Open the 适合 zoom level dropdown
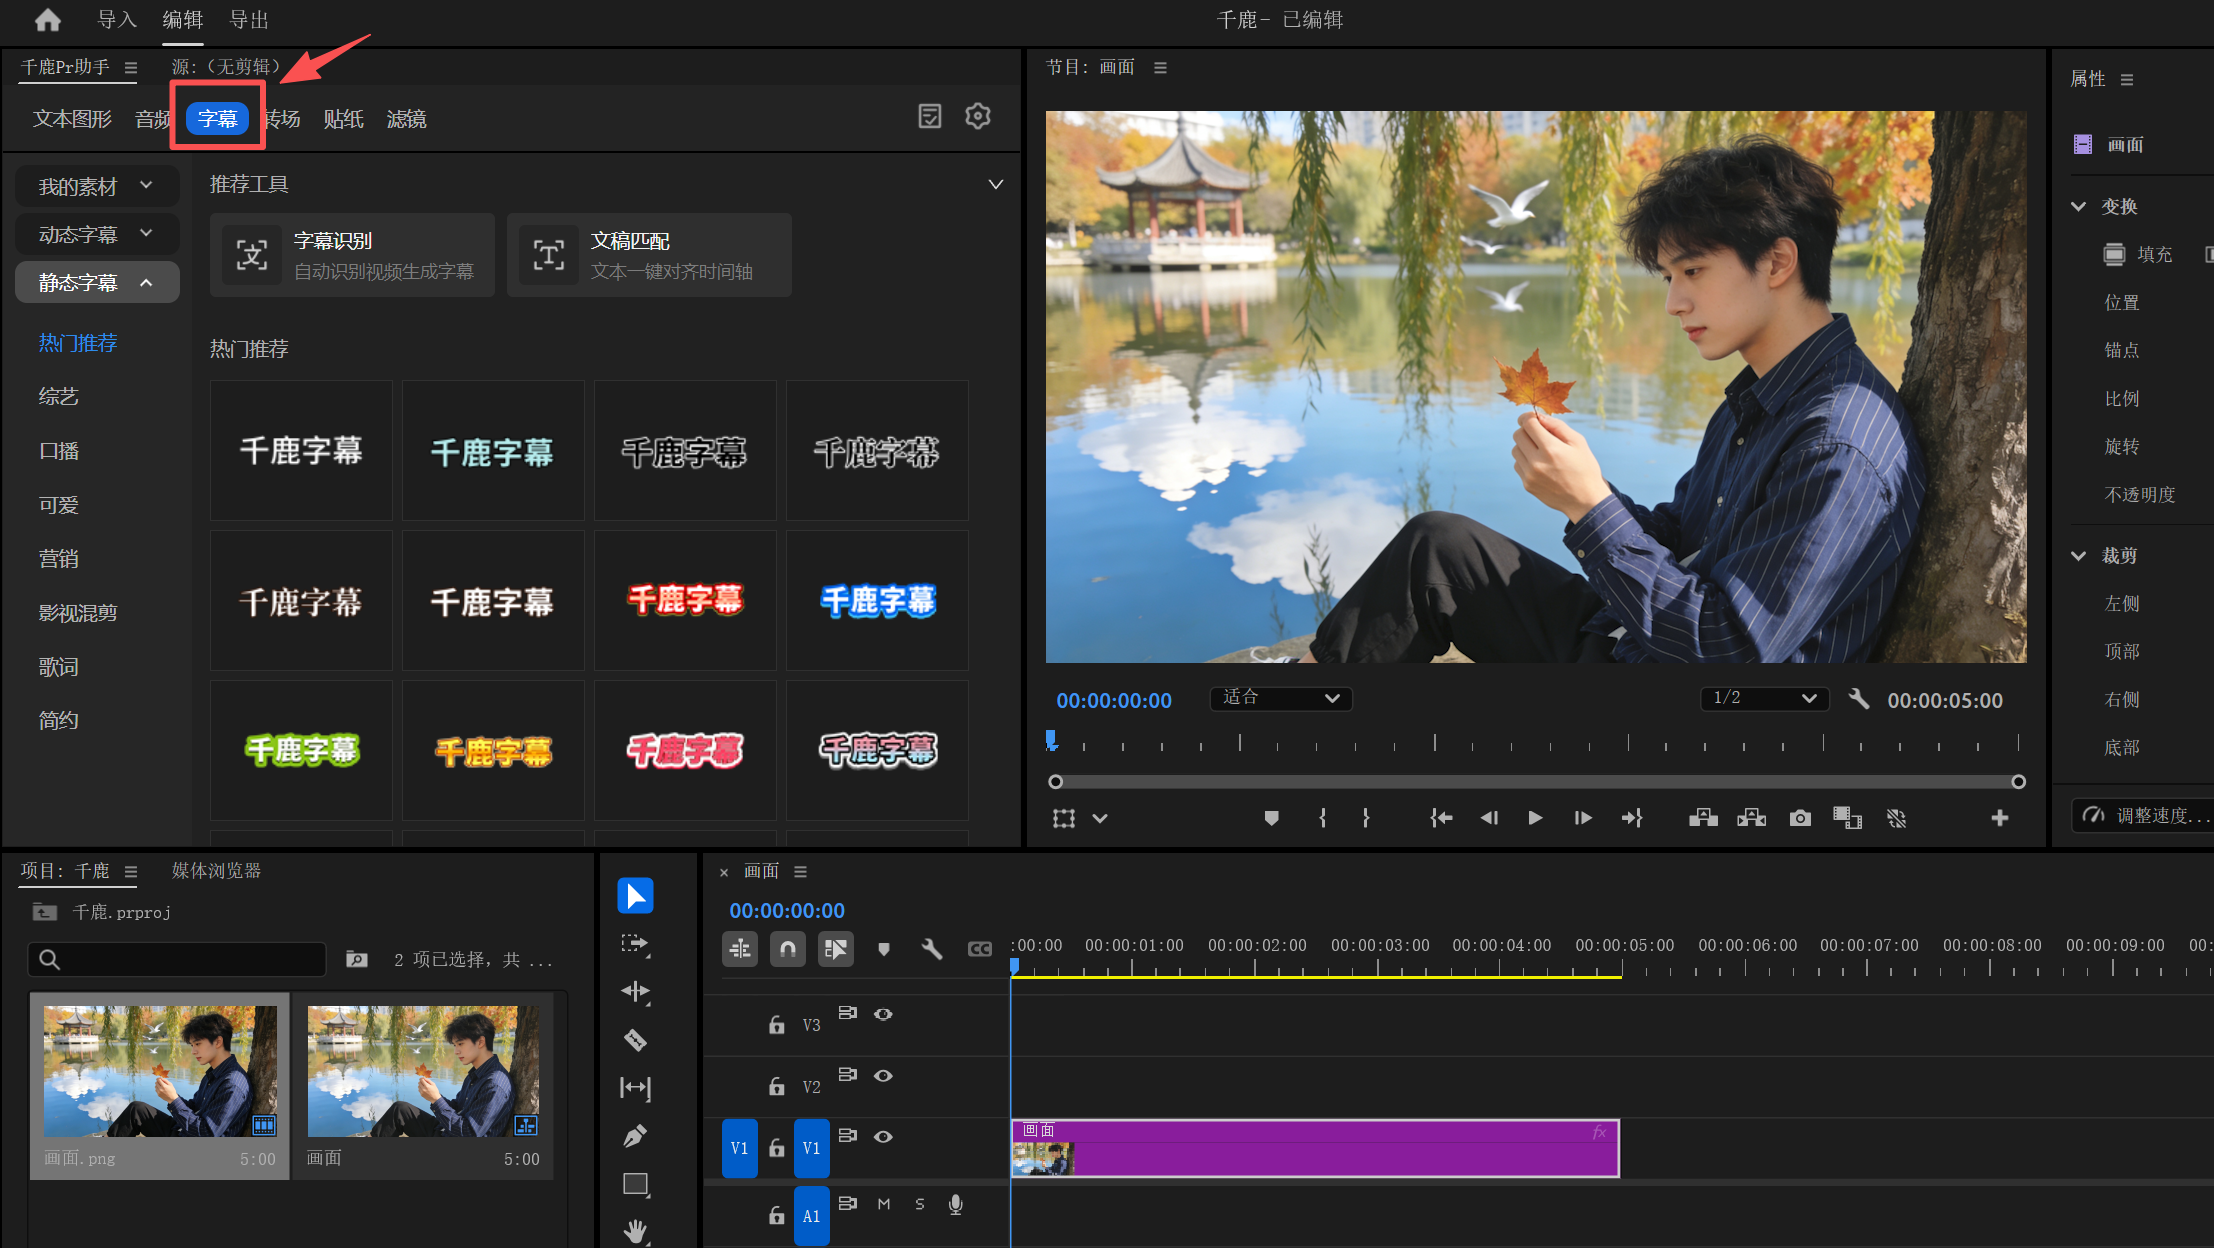The height and width of the screenshot is (1248, 2214). tap(1281, 698)
